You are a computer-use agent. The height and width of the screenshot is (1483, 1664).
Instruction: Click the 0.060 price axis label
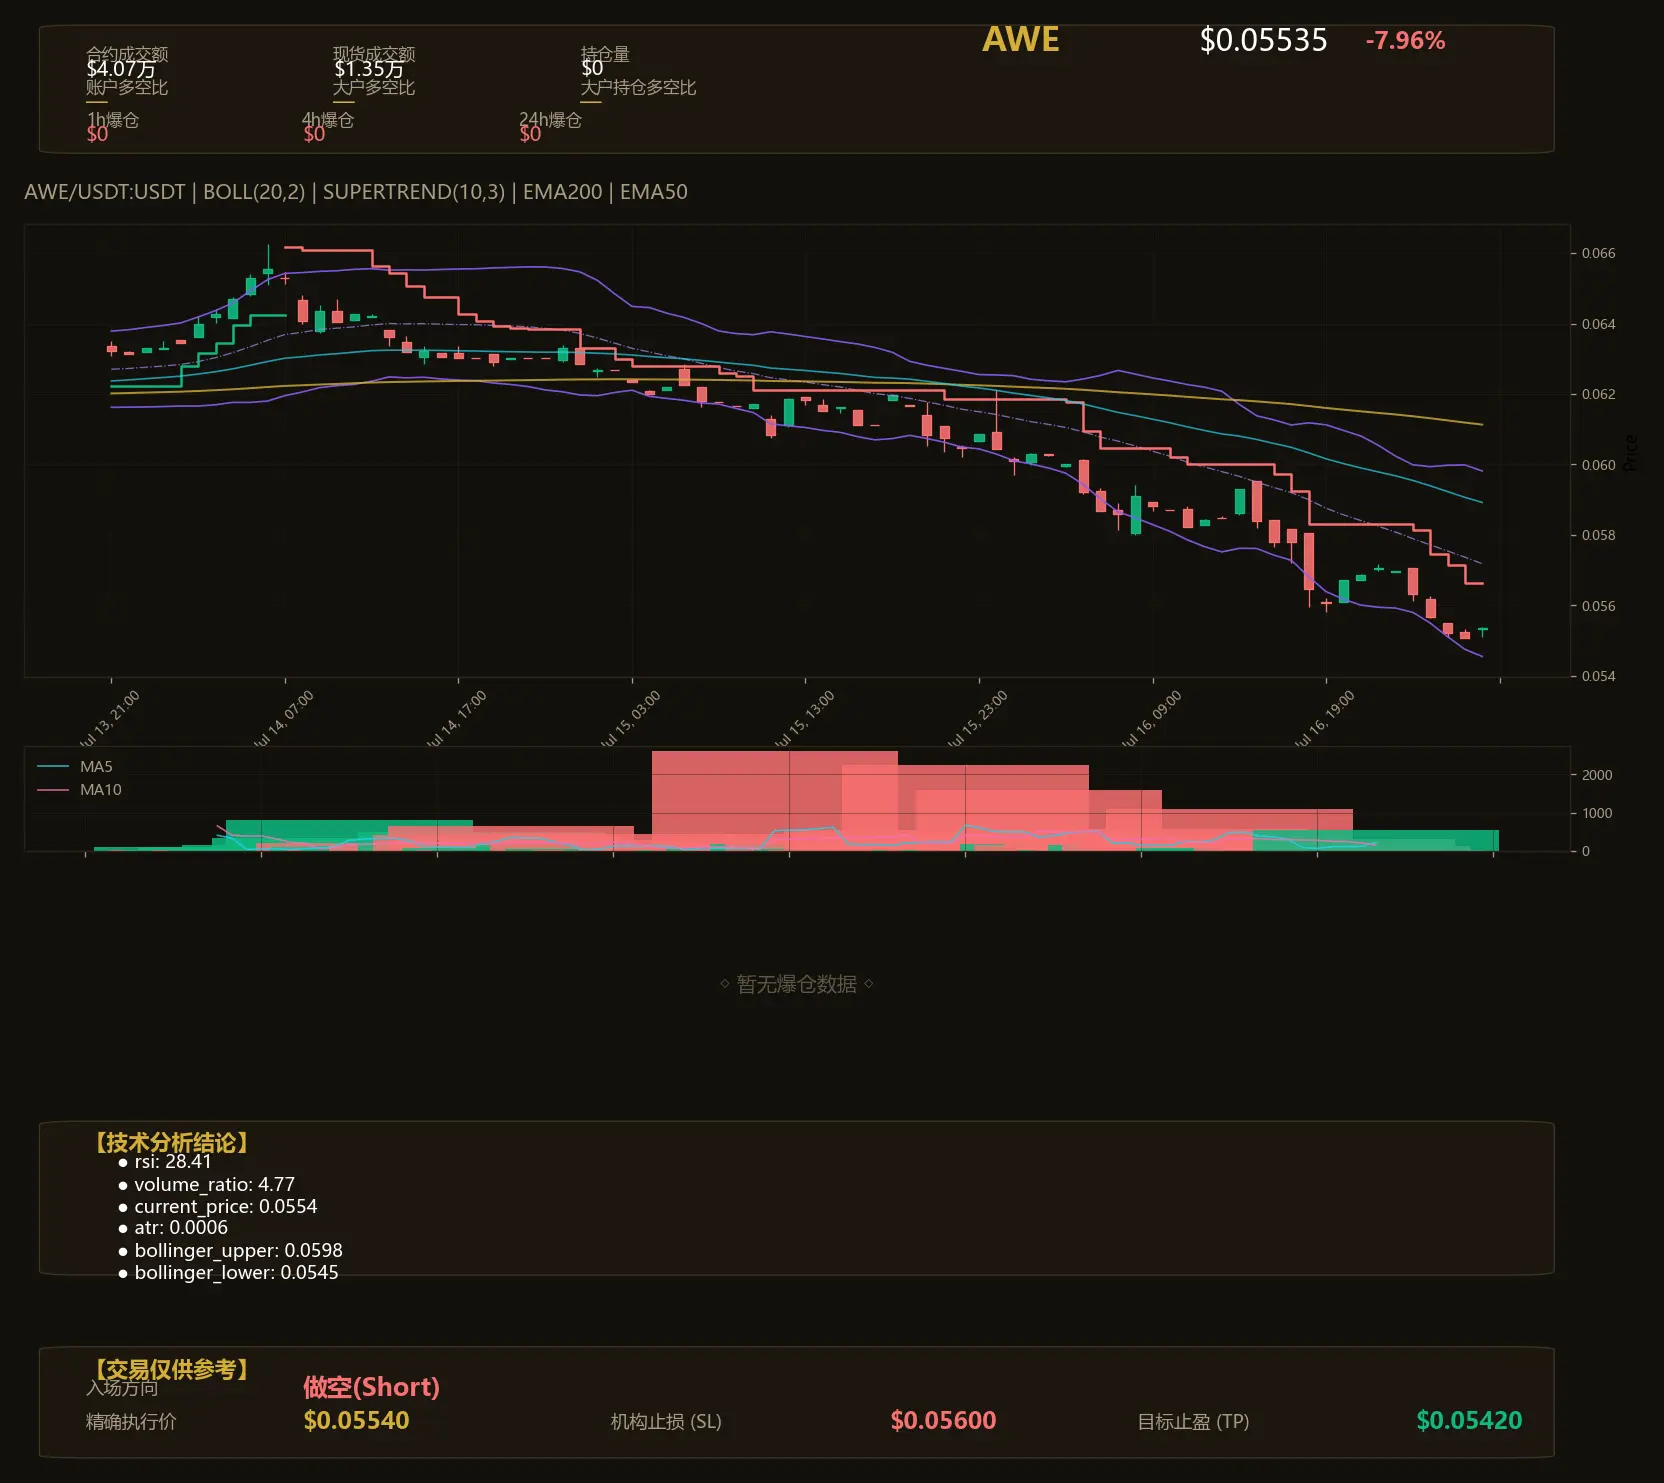click(1598, 465)
